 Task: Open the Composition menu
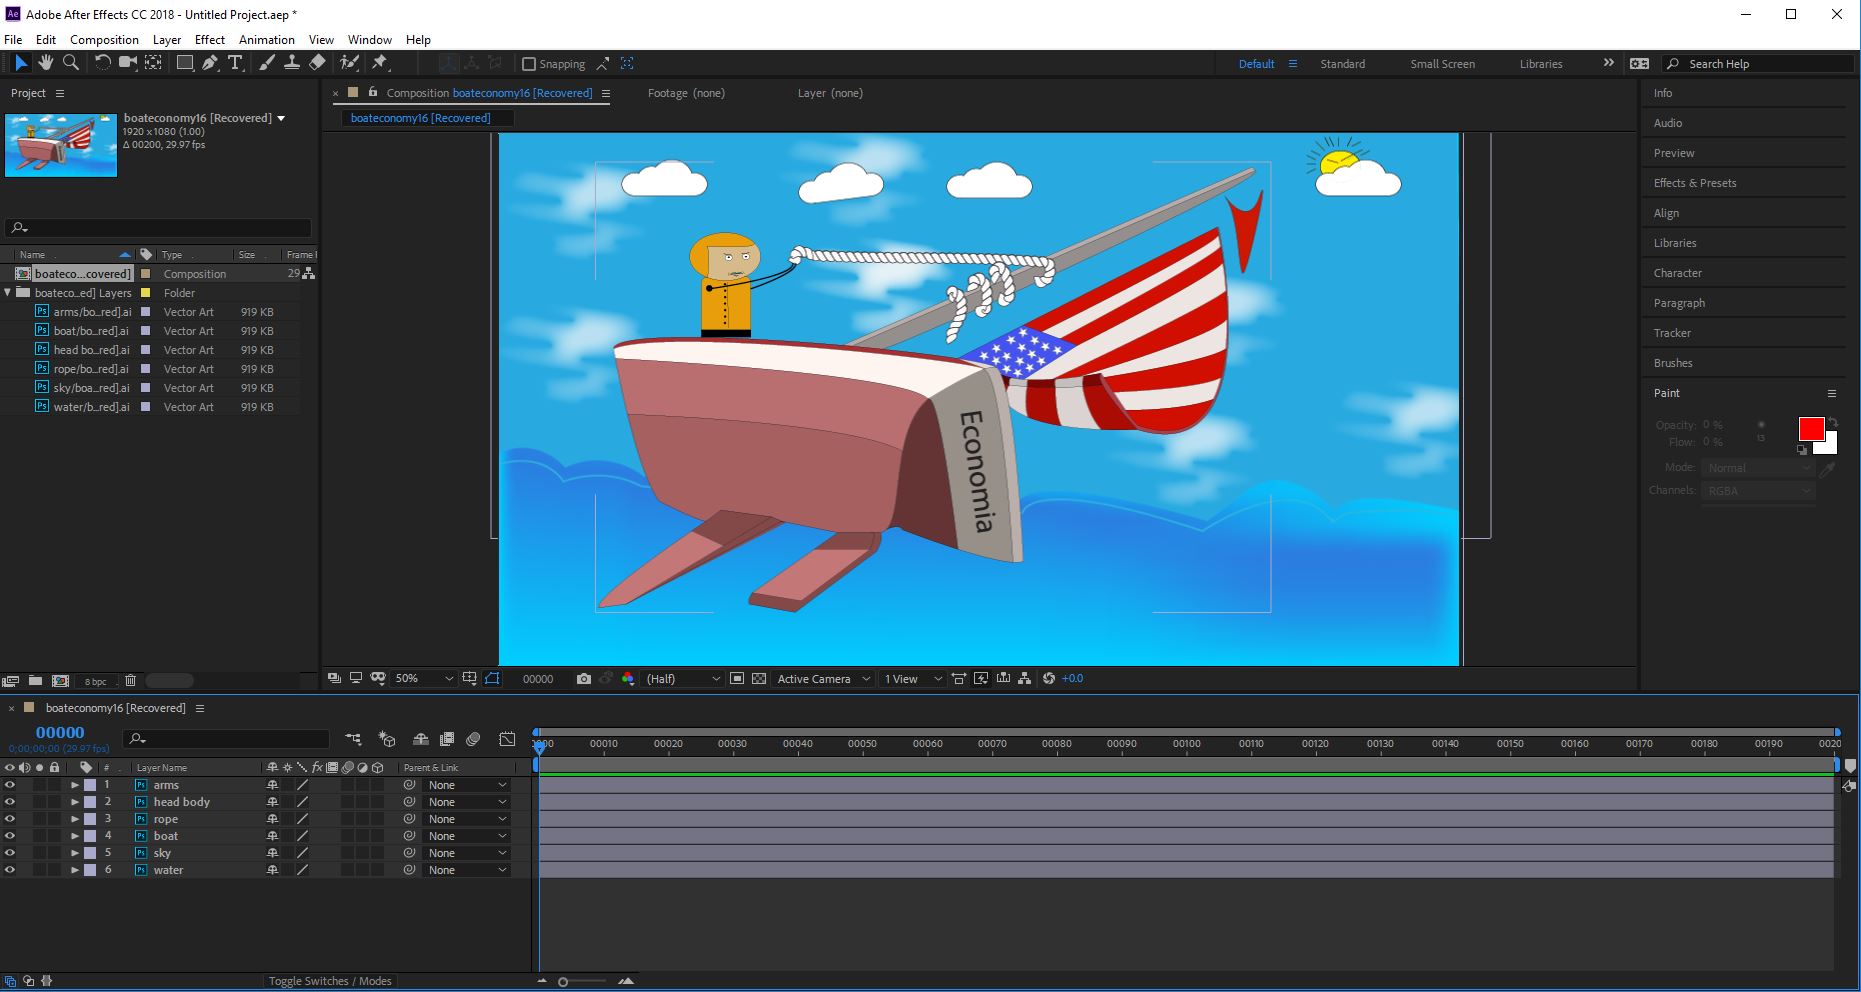coord(104,40)
